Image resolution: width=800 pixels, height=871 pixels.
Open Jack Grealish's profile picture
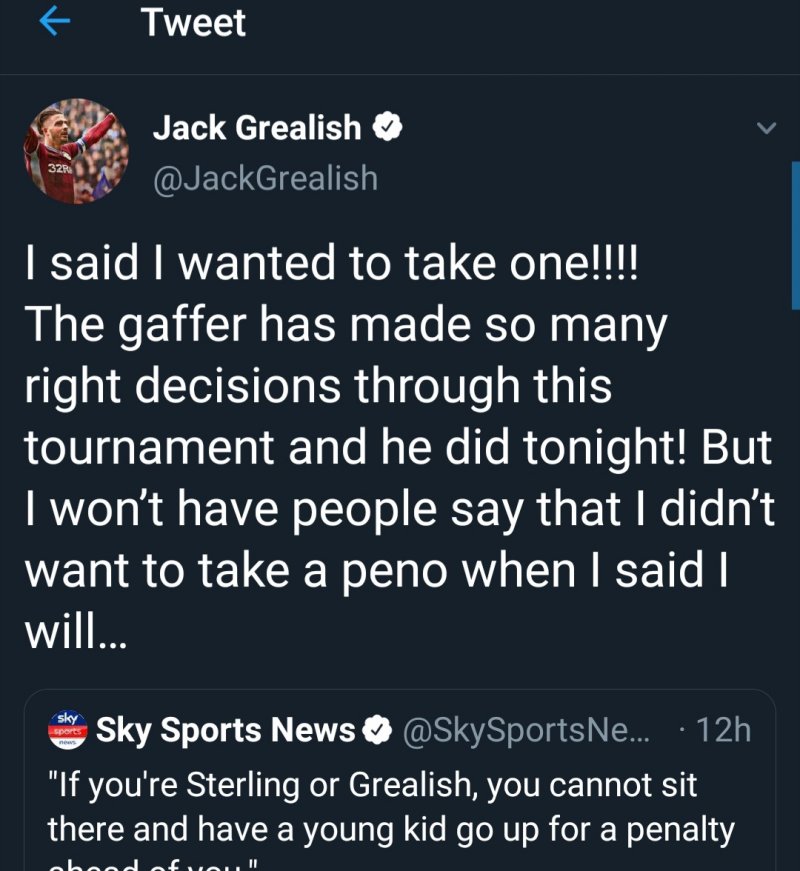click(x=70, y=151)
